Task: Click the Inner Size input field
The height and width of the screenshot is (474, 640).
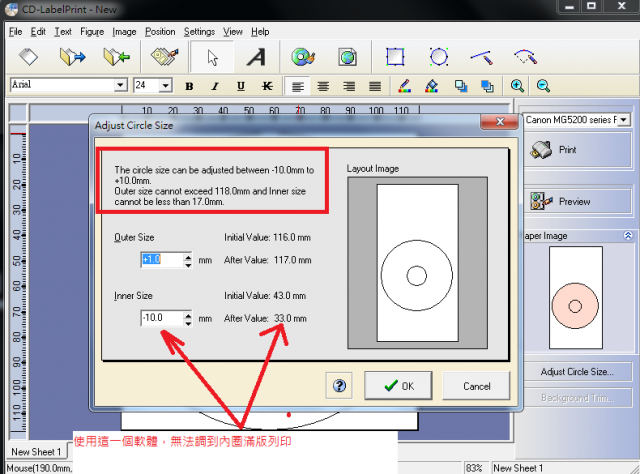Action: [162, 318]
